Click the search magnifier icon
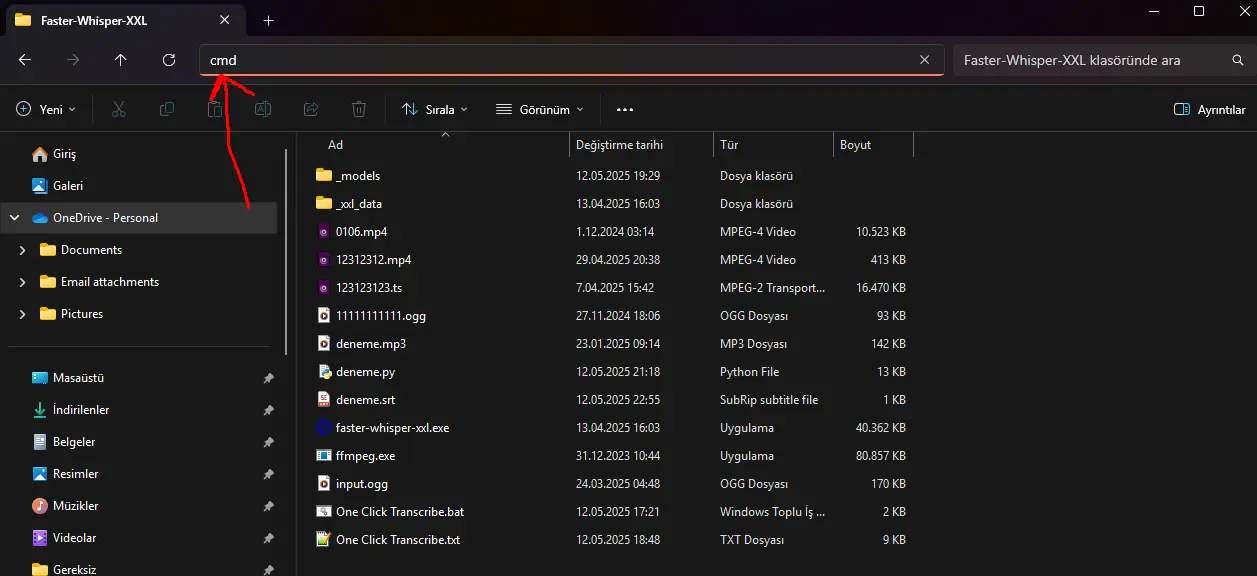 (1237, 60)
